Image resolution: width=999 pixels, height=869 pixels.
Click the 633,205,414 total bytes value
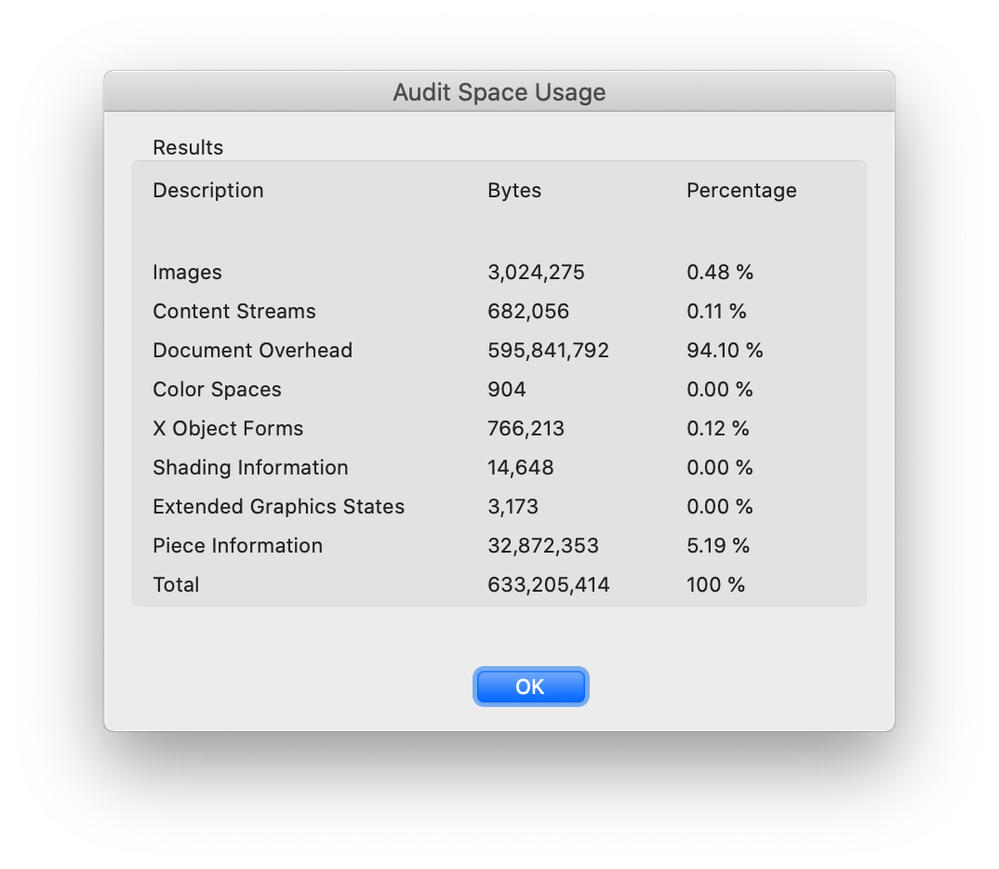[548, 584]
